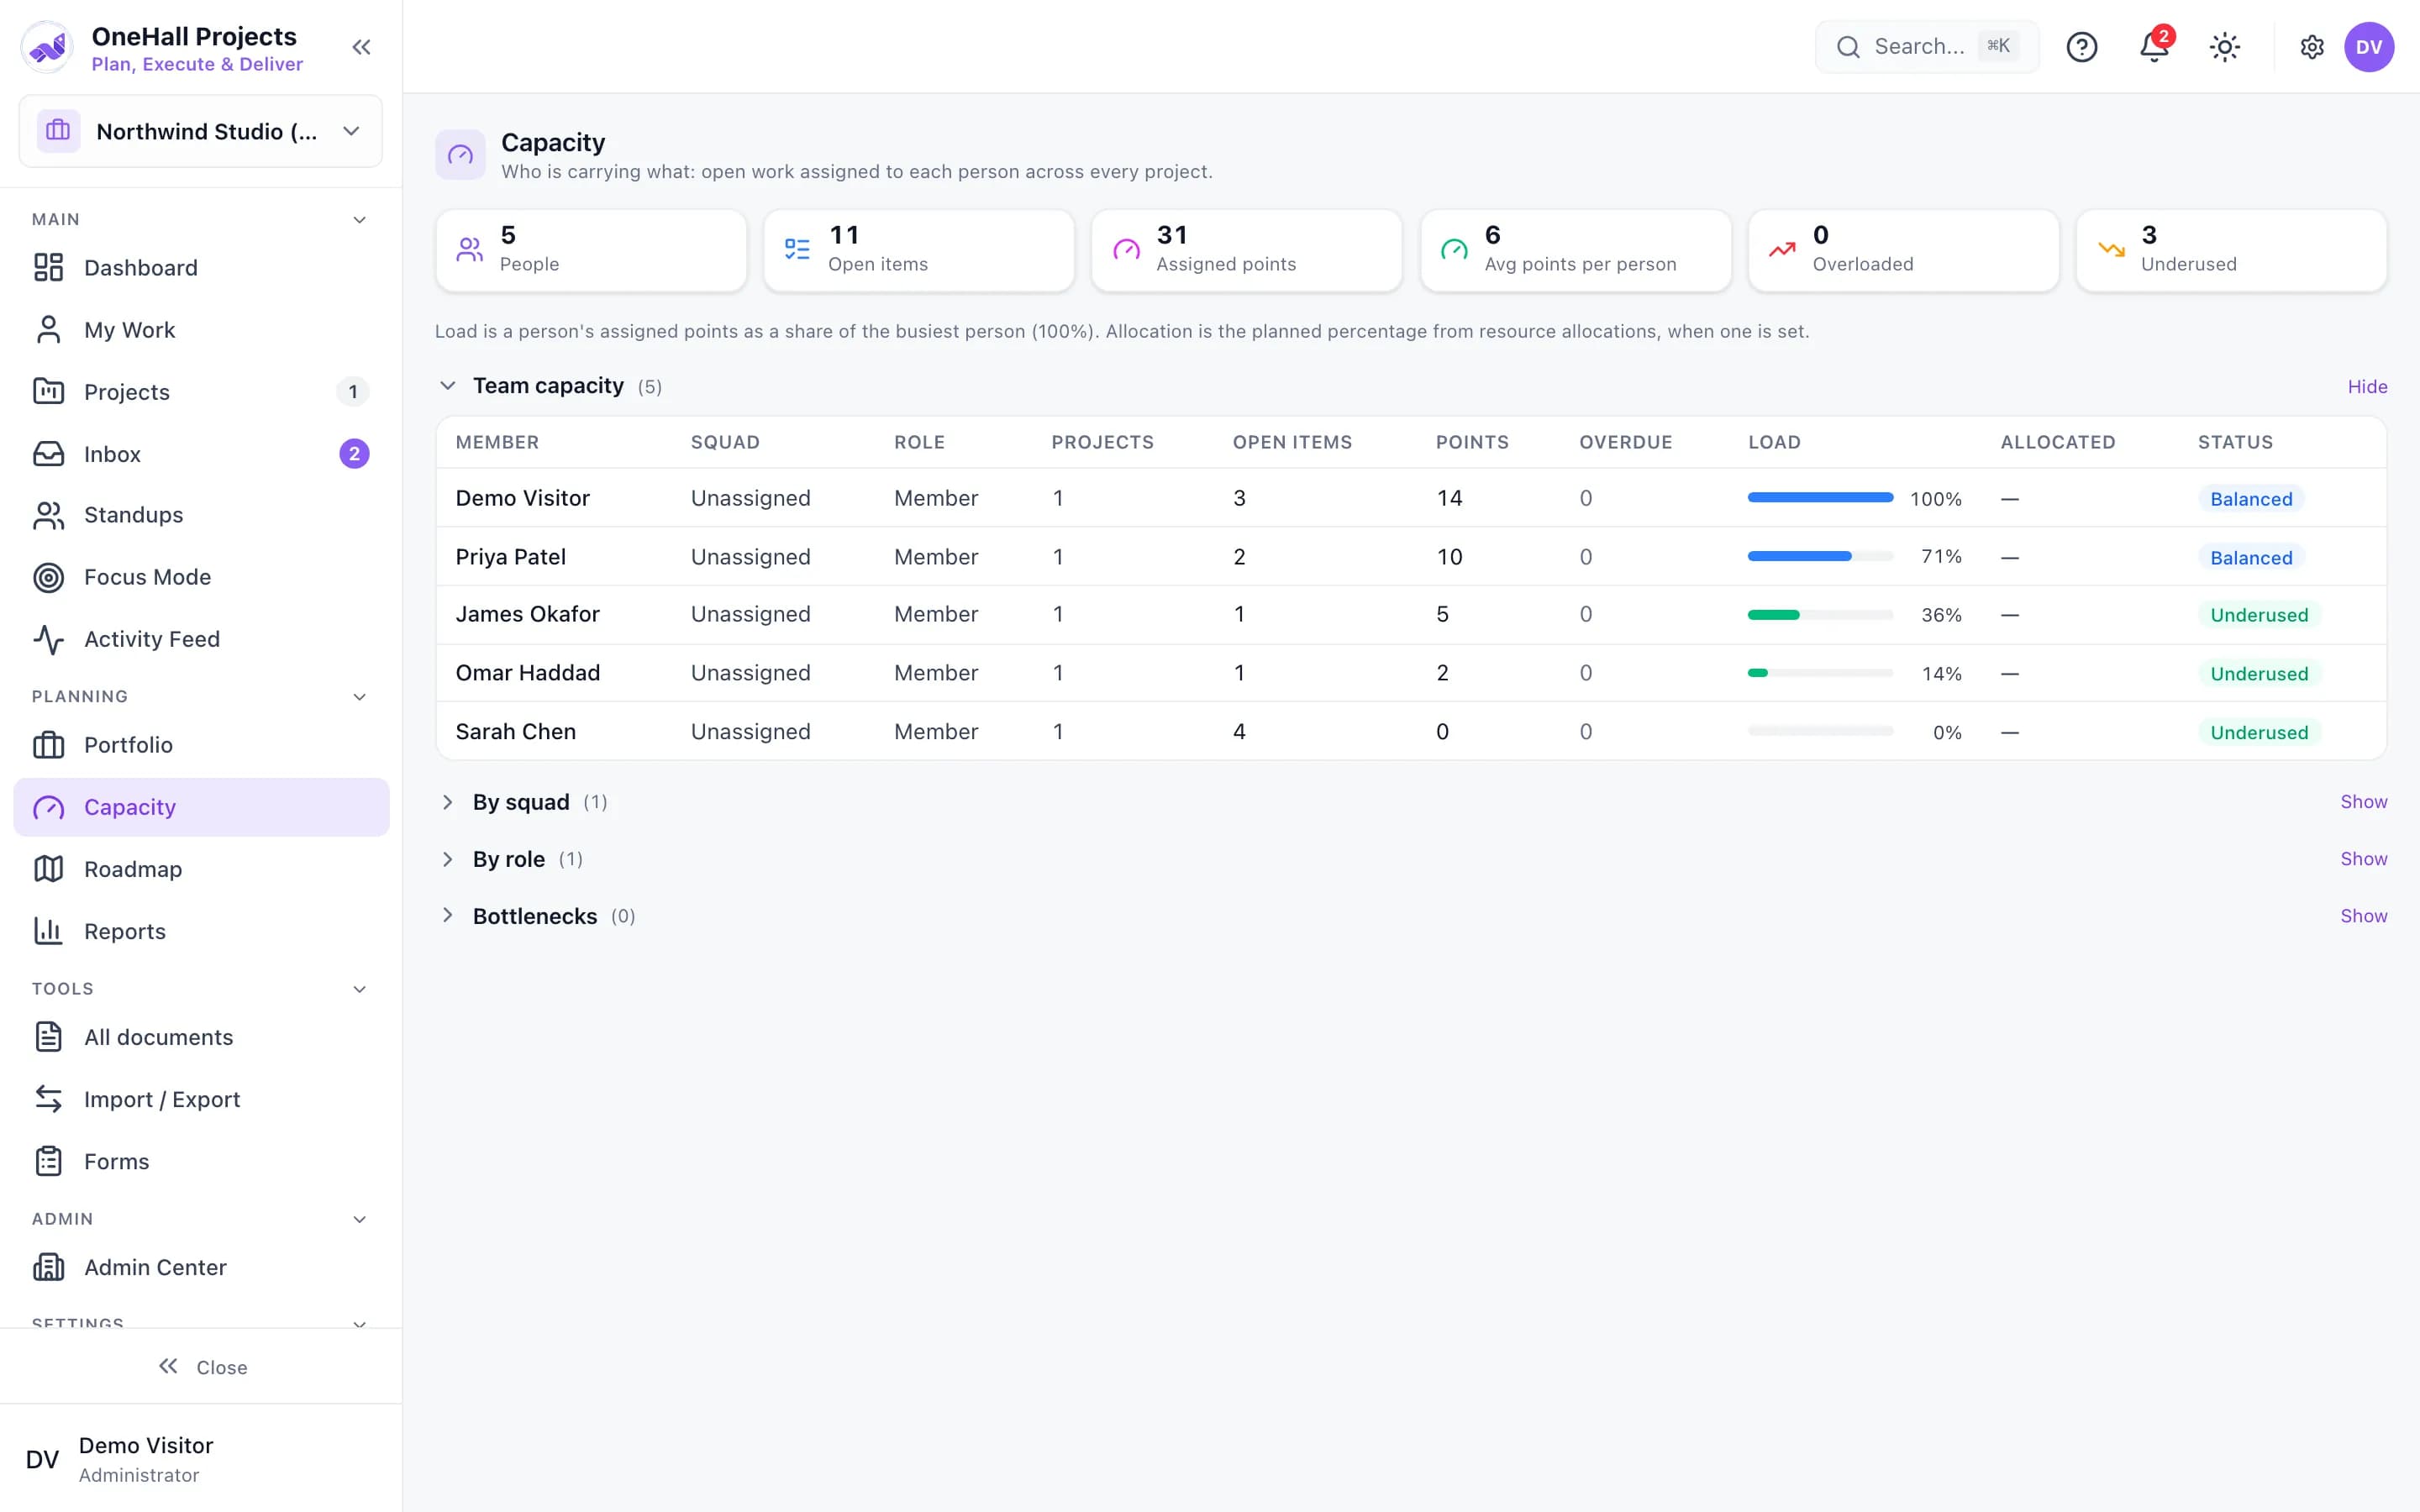Open the Northwind Studio workspace dropdown
The image size is (2420, 1512).
pos(200,131)
